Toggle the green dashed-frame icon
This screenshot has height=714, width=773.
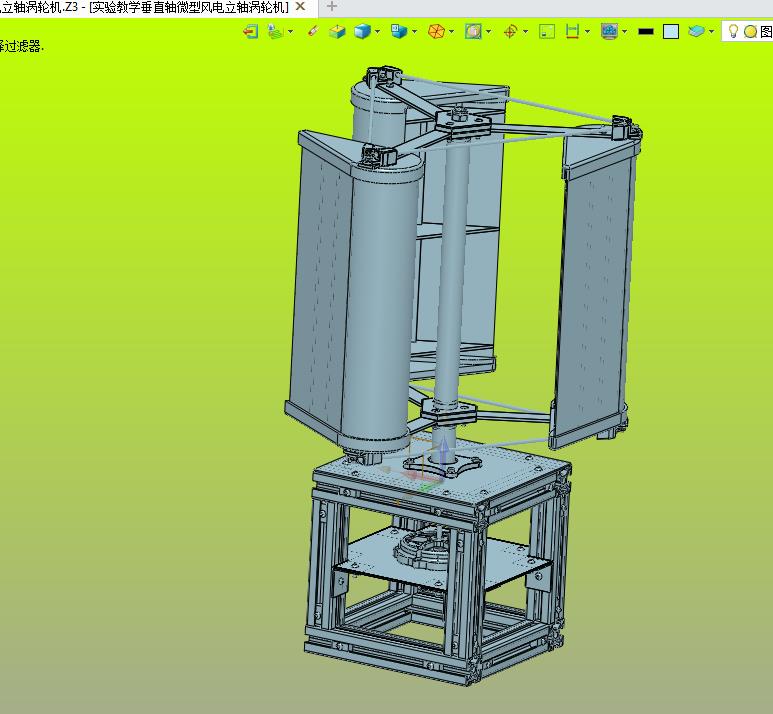[547, 31]
